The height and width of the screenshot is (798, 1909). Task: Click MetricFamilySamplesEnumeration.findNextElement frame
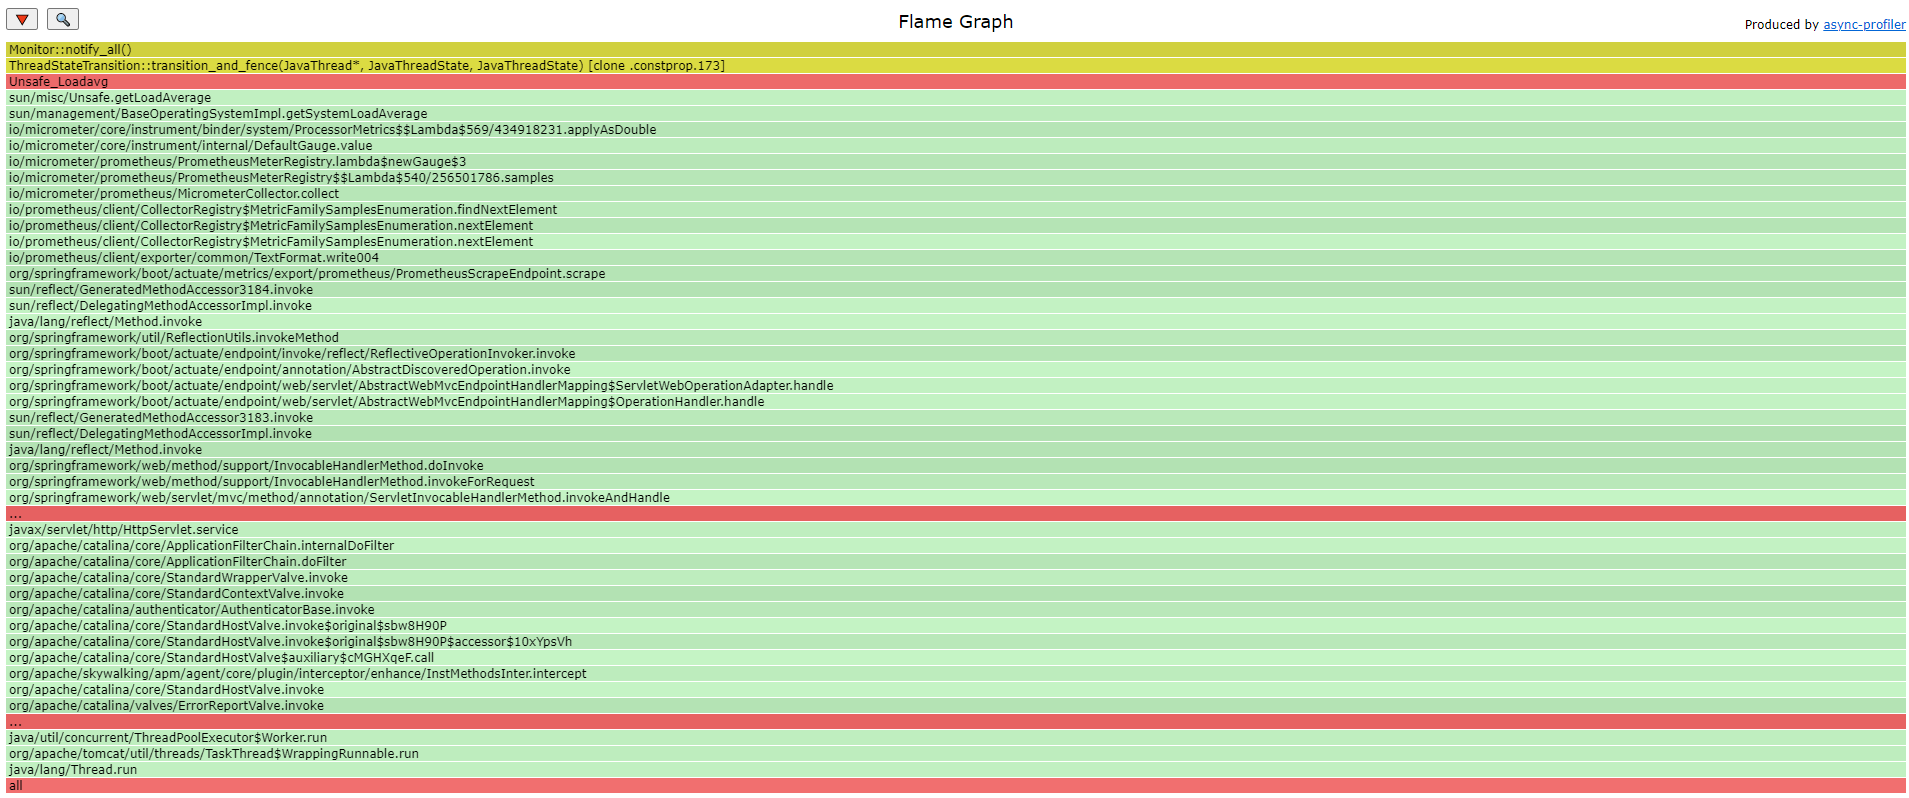coord(955,210)
